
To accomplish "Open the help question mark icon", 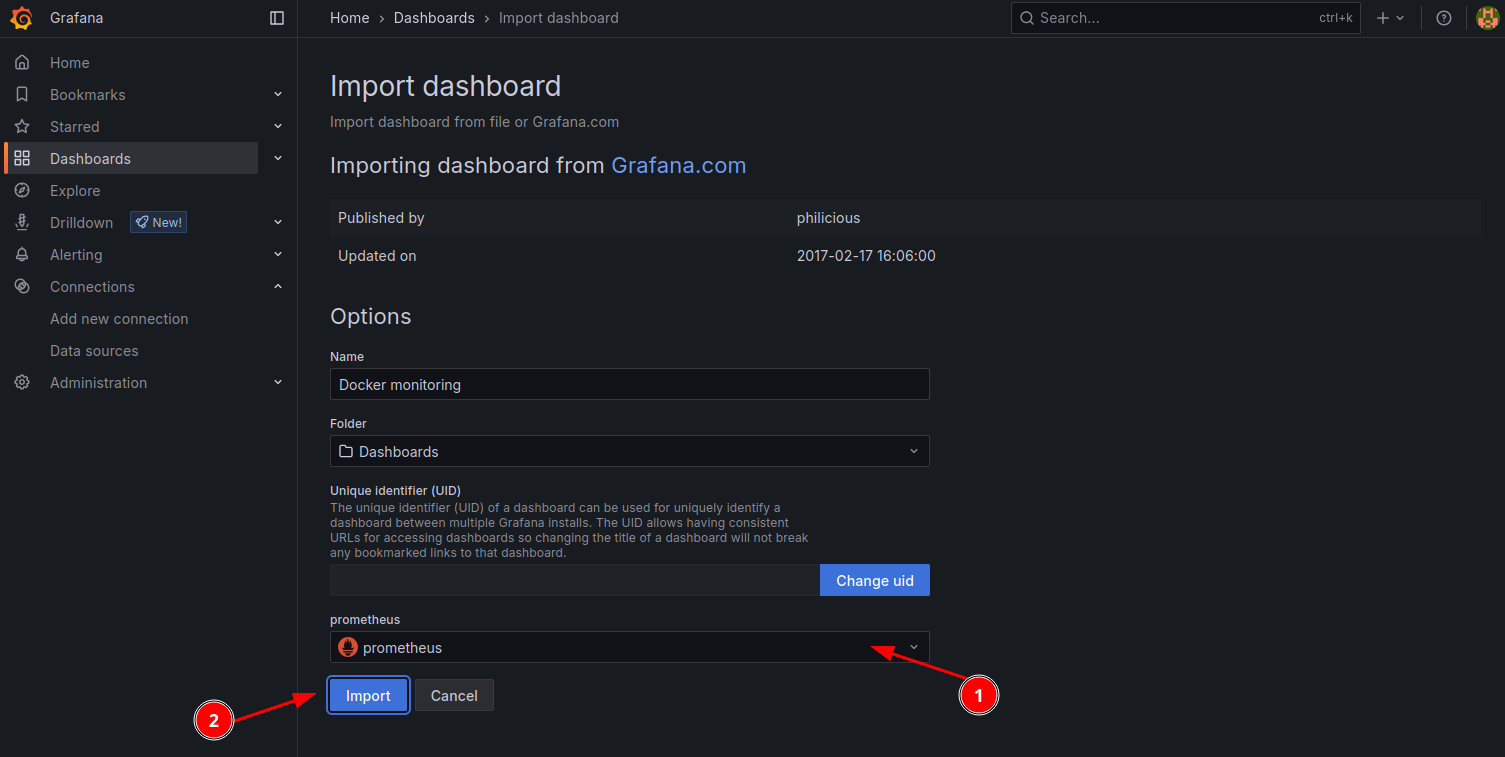I will point(1443,18).
